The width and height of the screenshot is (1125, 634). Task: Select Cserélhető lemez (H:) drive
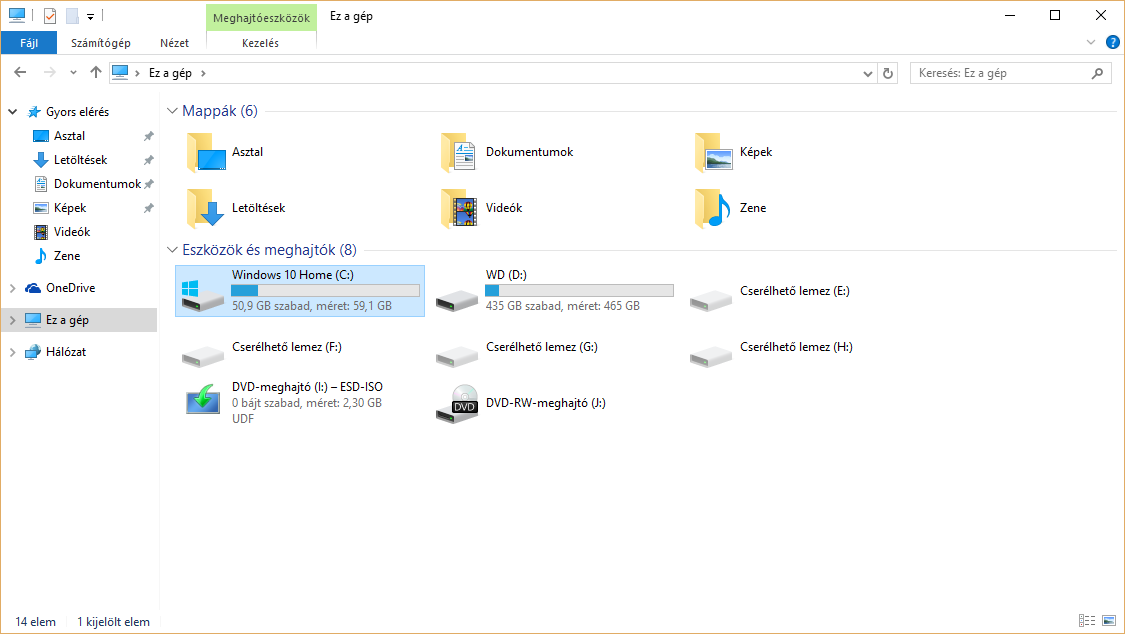pyautogui.click(x=771, y=347)
